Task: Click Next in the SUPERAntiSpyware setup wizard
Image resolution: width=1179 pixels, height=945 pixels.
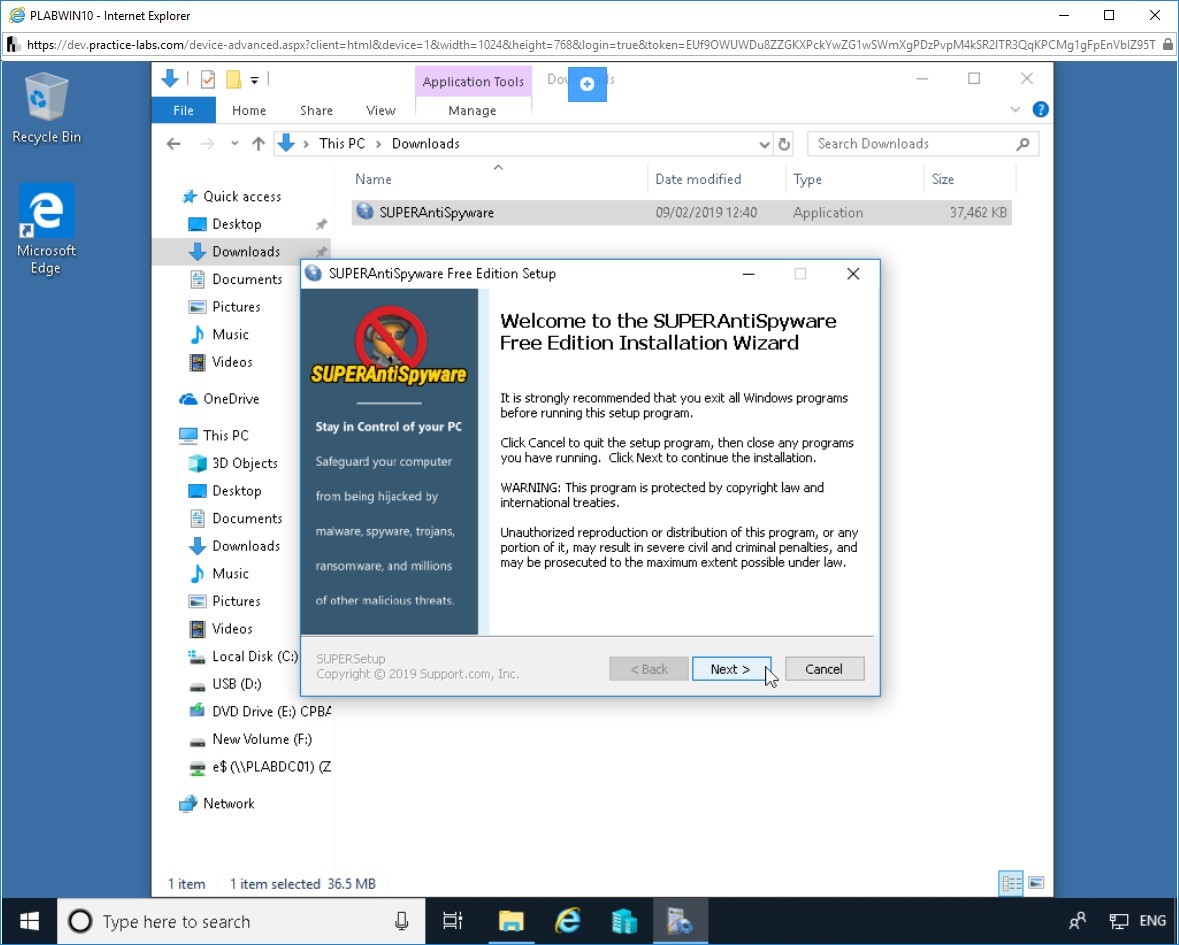Action: [731, 669]
